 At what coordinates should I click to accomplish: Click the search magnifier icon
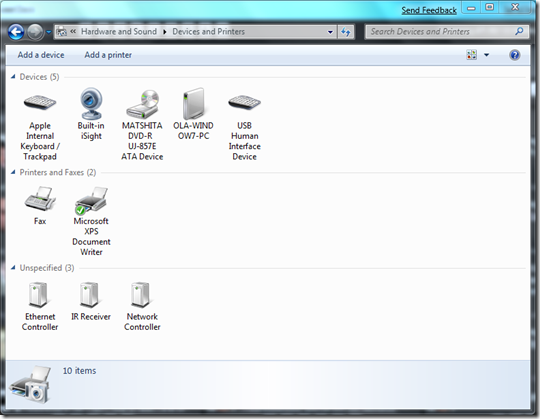[519, 31]
